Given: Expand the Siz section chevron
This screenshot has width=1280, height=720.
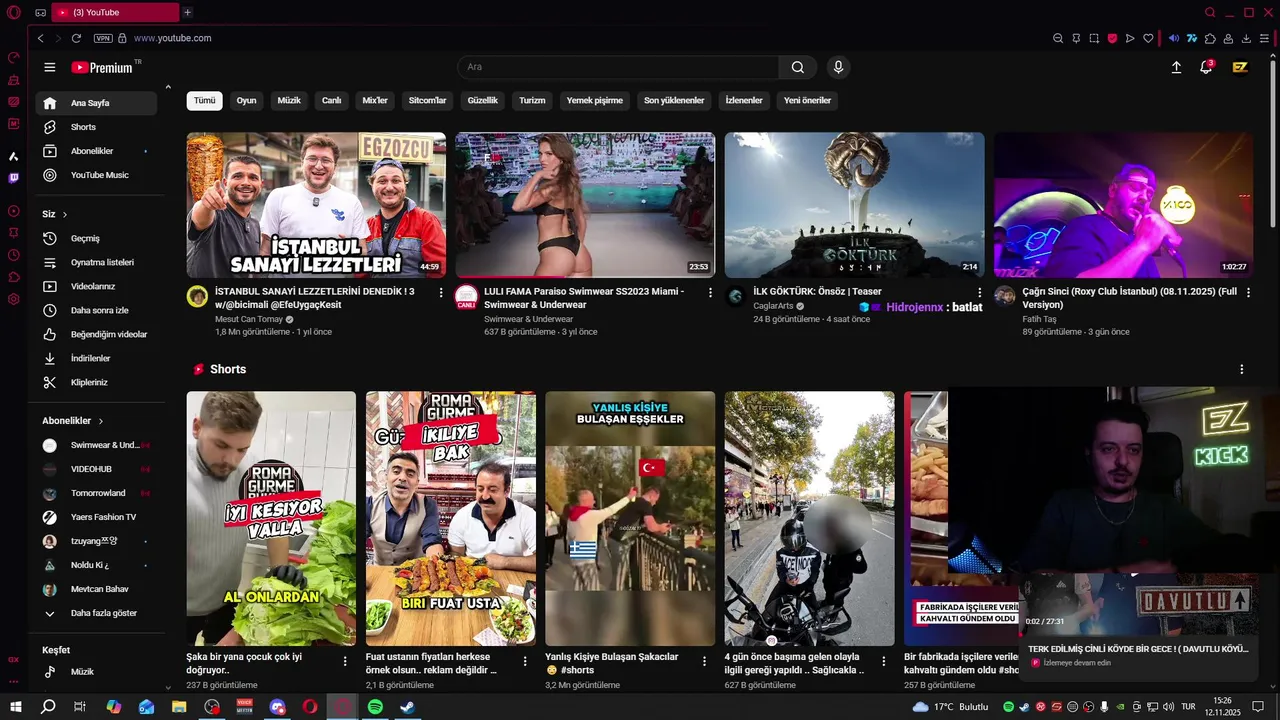Looking at the screenshot, I should tap(65, 214).
